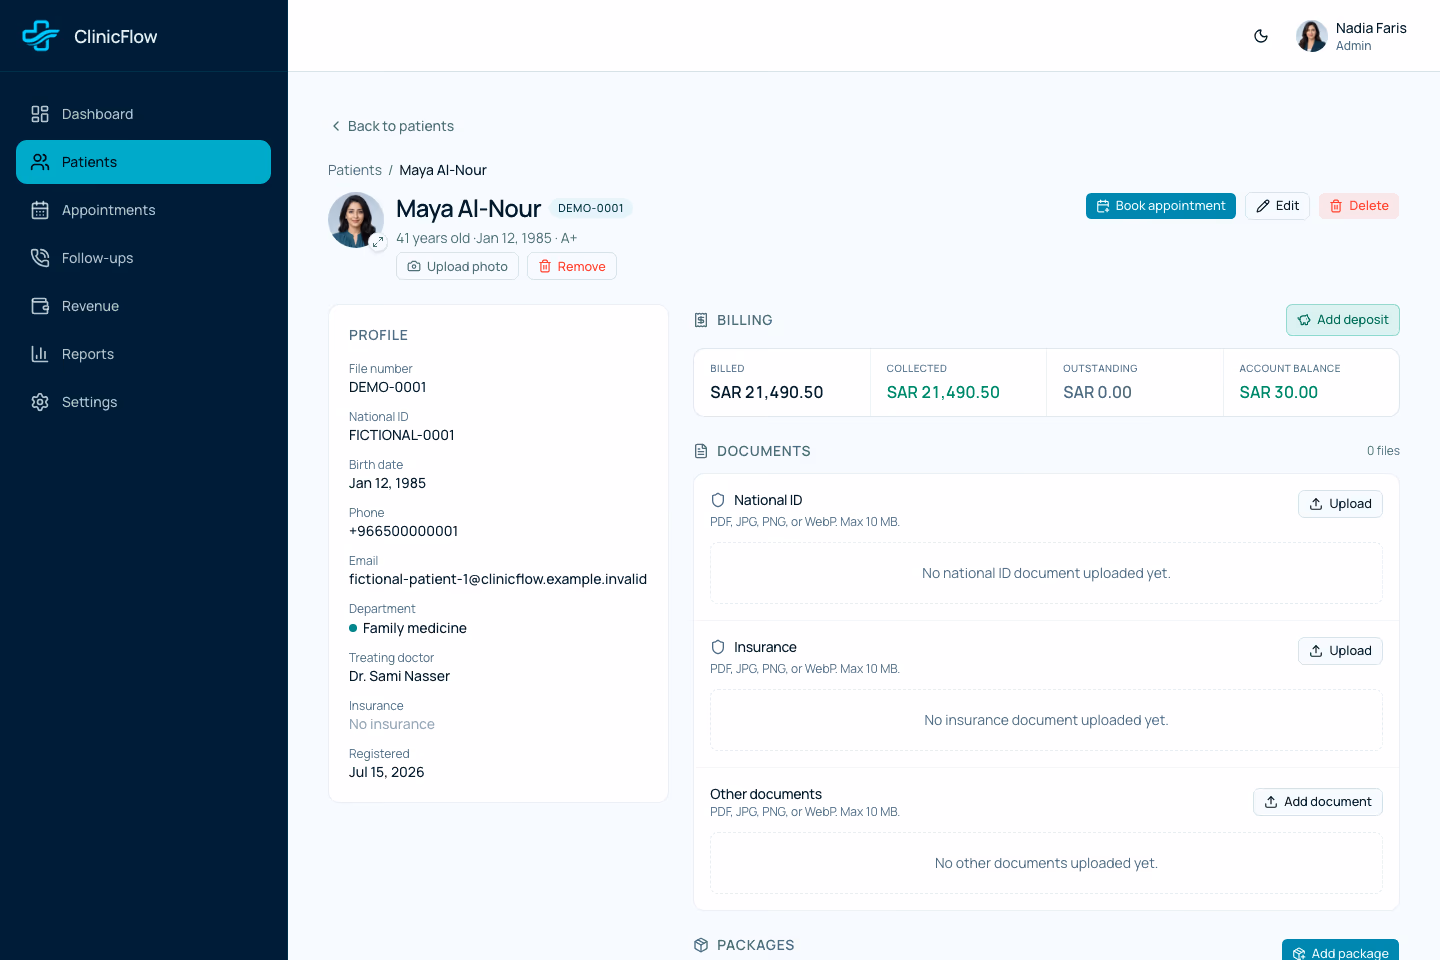Click No other documents placeholder area
The height and width of the screenshot is (960, 1440).
click(1046, 863)
